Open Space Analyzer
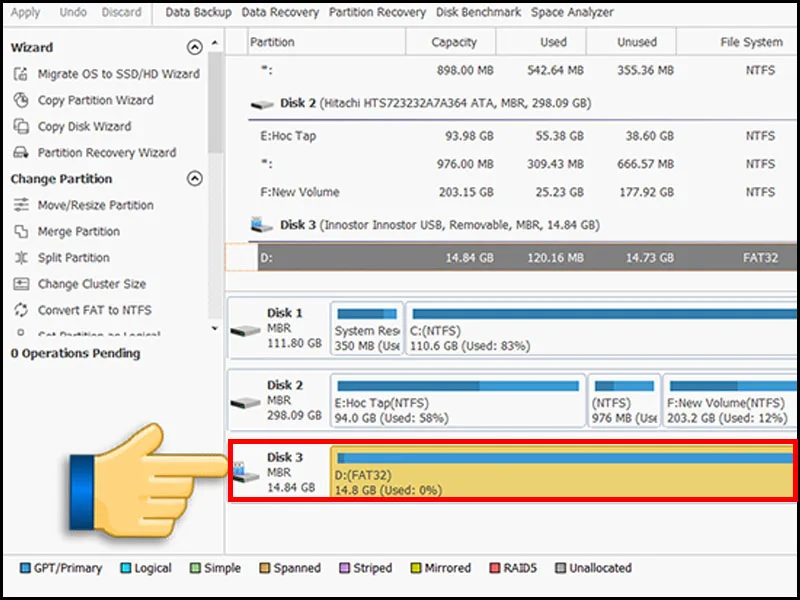800x600 pixels. click(572, 12)
